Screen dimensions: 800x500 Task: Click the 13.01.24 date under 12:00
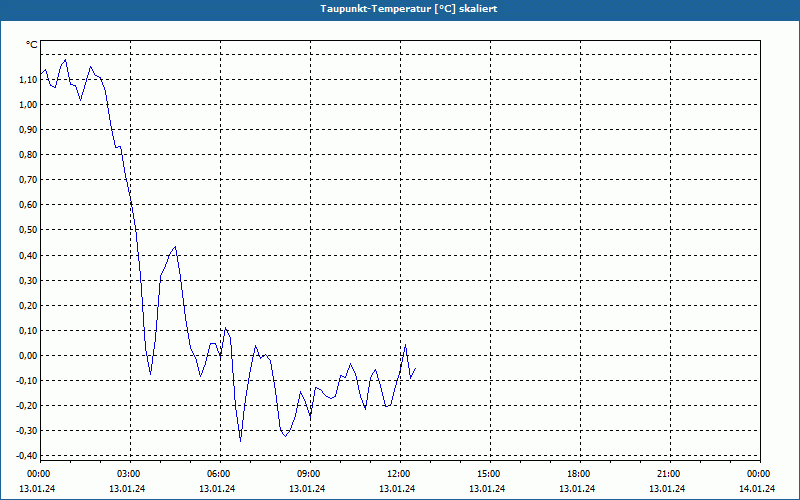(x=397, y=488)
